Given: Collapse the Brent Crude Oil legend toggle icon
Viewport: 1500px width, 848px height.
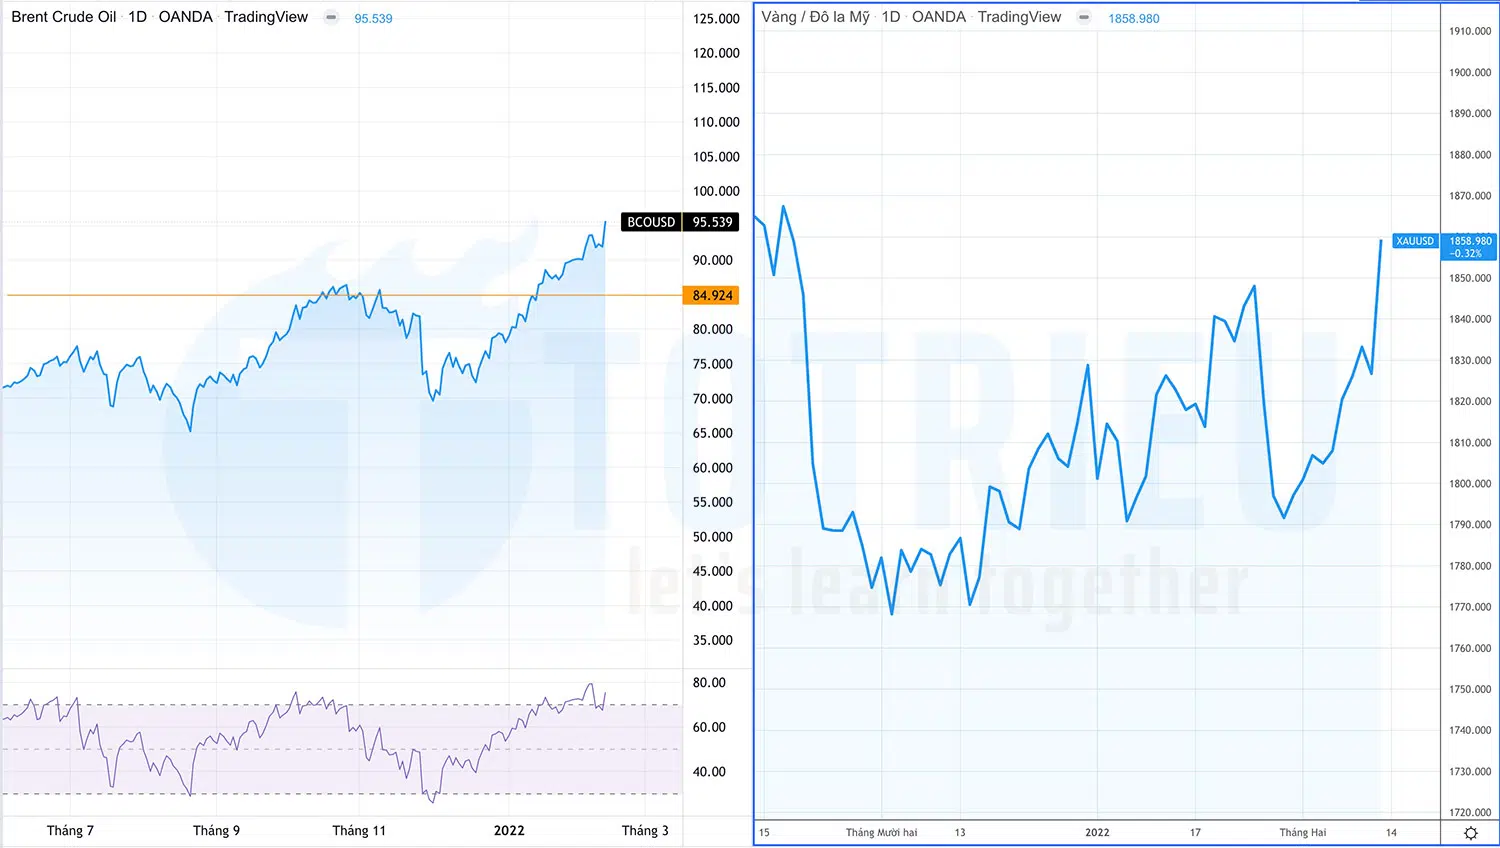Looking at the screenshot, I should tap(331, 17).
